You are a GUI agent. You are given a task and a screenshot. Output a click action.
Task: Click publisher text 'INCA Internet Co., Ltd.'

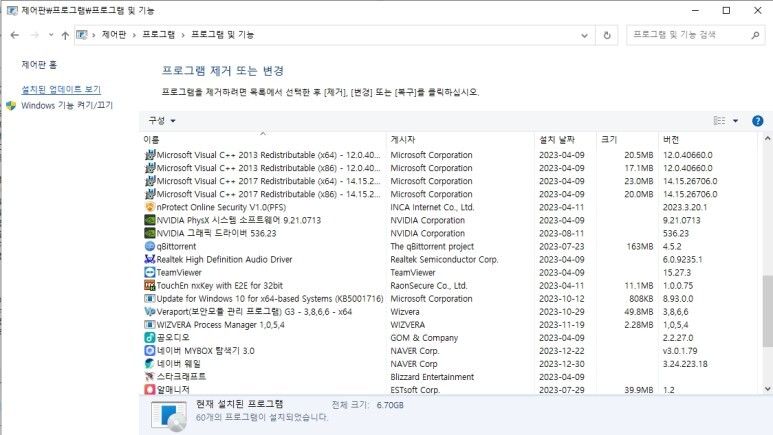pyautogui.click(x=432, y=207)
